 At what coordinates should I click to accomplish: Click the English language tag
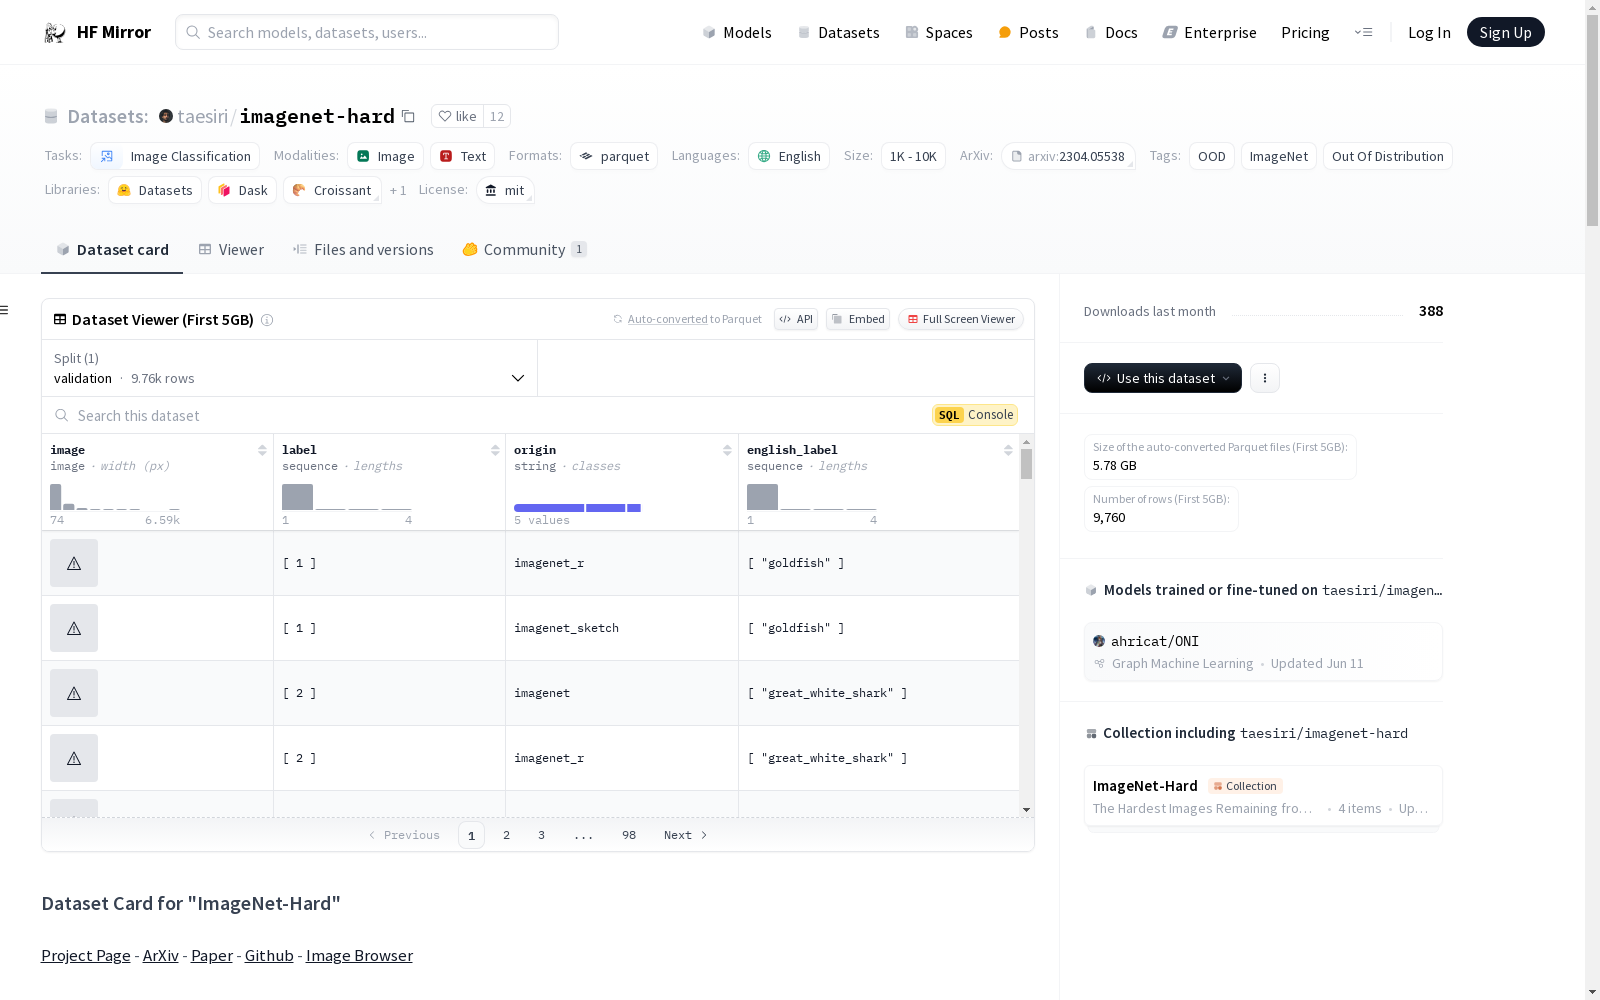pos(789,156)
